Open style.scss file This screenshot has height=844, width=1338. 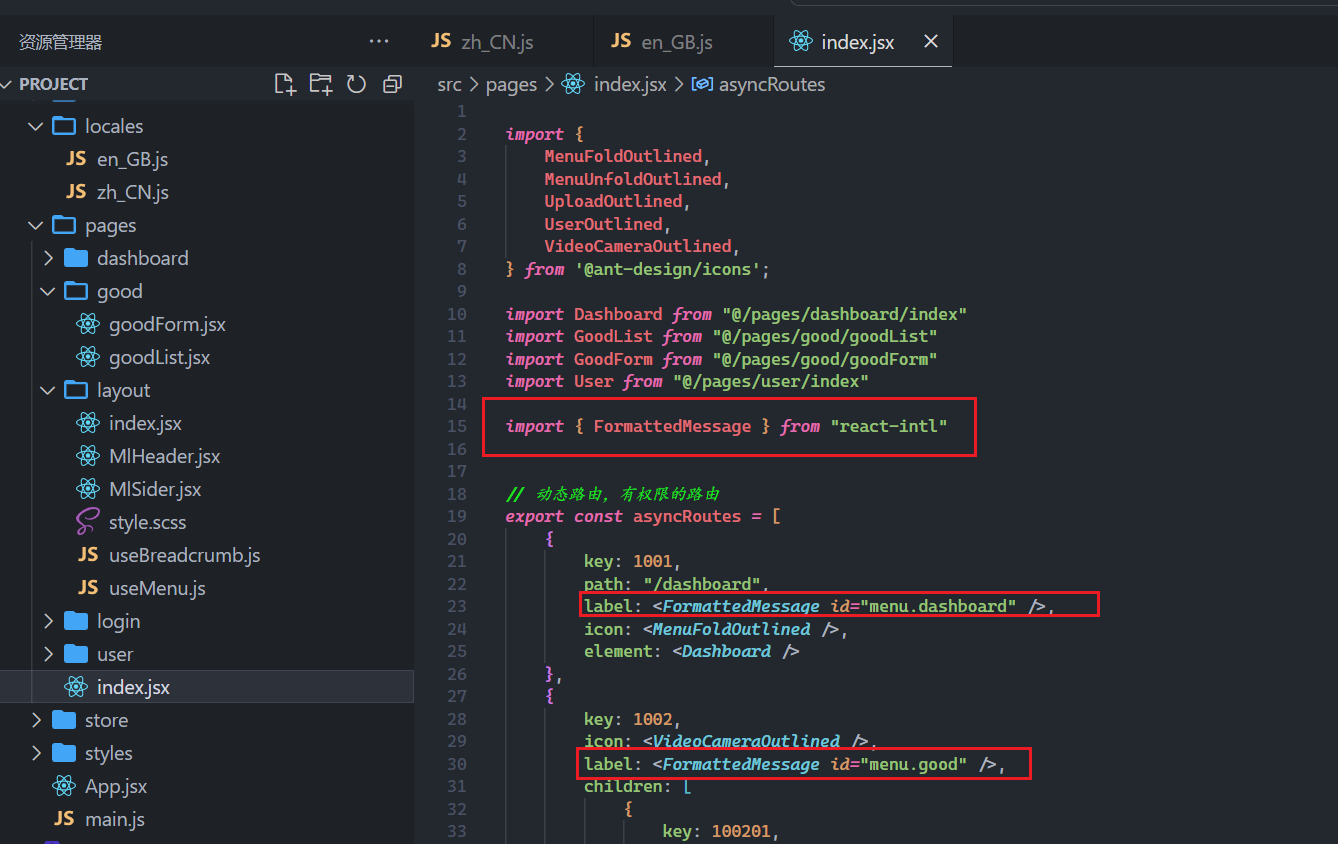coord(147,522)
